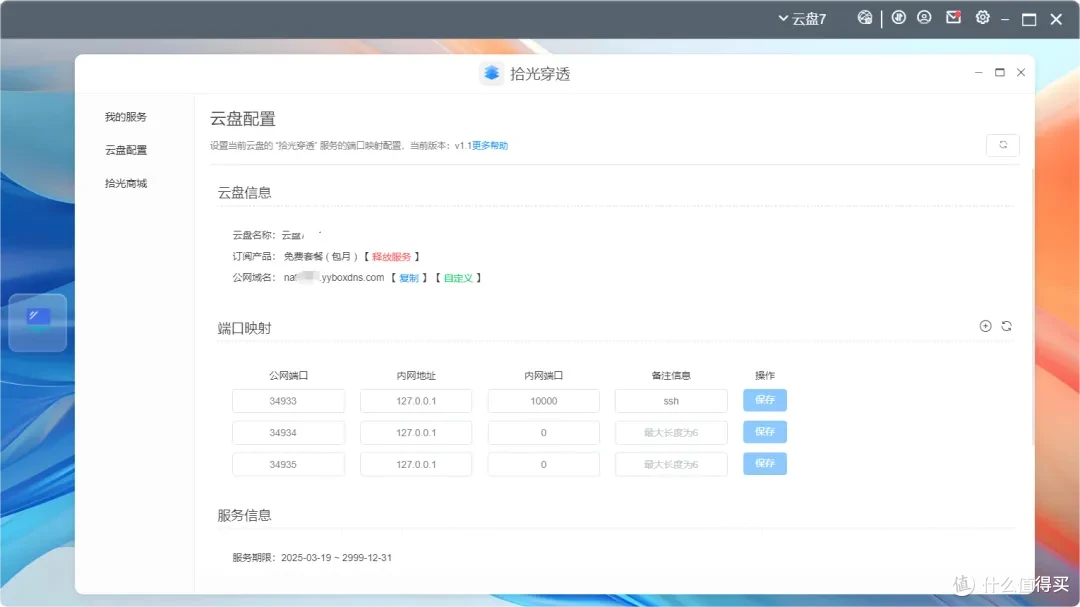This screenshot has width=1080, height=607.
Task: Click remark field in 34934 row
Action: click(671, 433)
